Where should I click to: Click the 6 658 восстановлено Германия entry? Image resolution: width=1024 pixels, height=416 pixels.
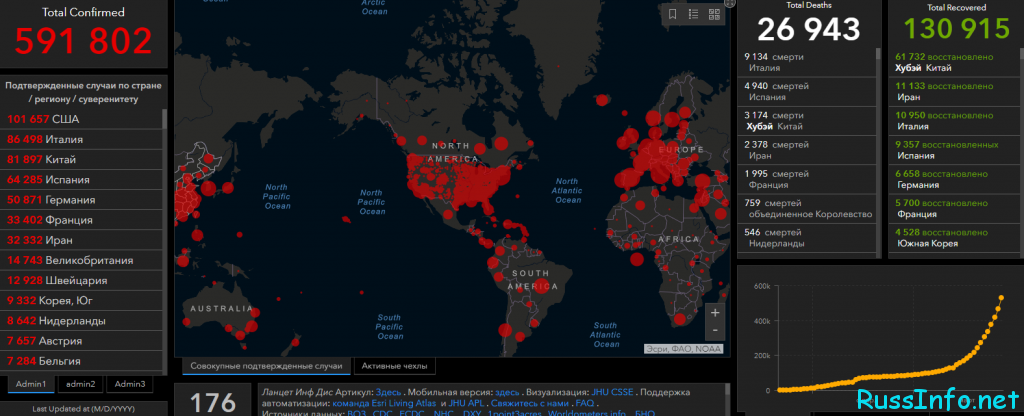(953, 180)
